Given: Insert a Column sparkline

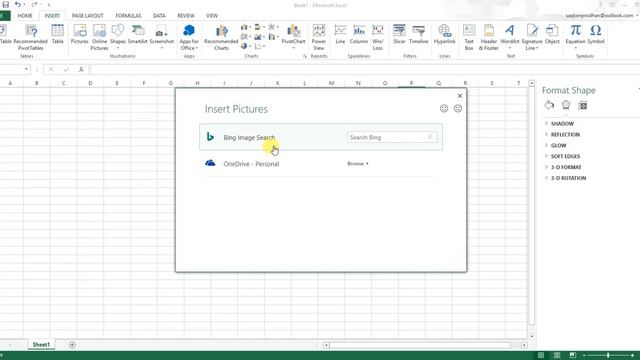Looking at the screenshot, I should (359, 34).
